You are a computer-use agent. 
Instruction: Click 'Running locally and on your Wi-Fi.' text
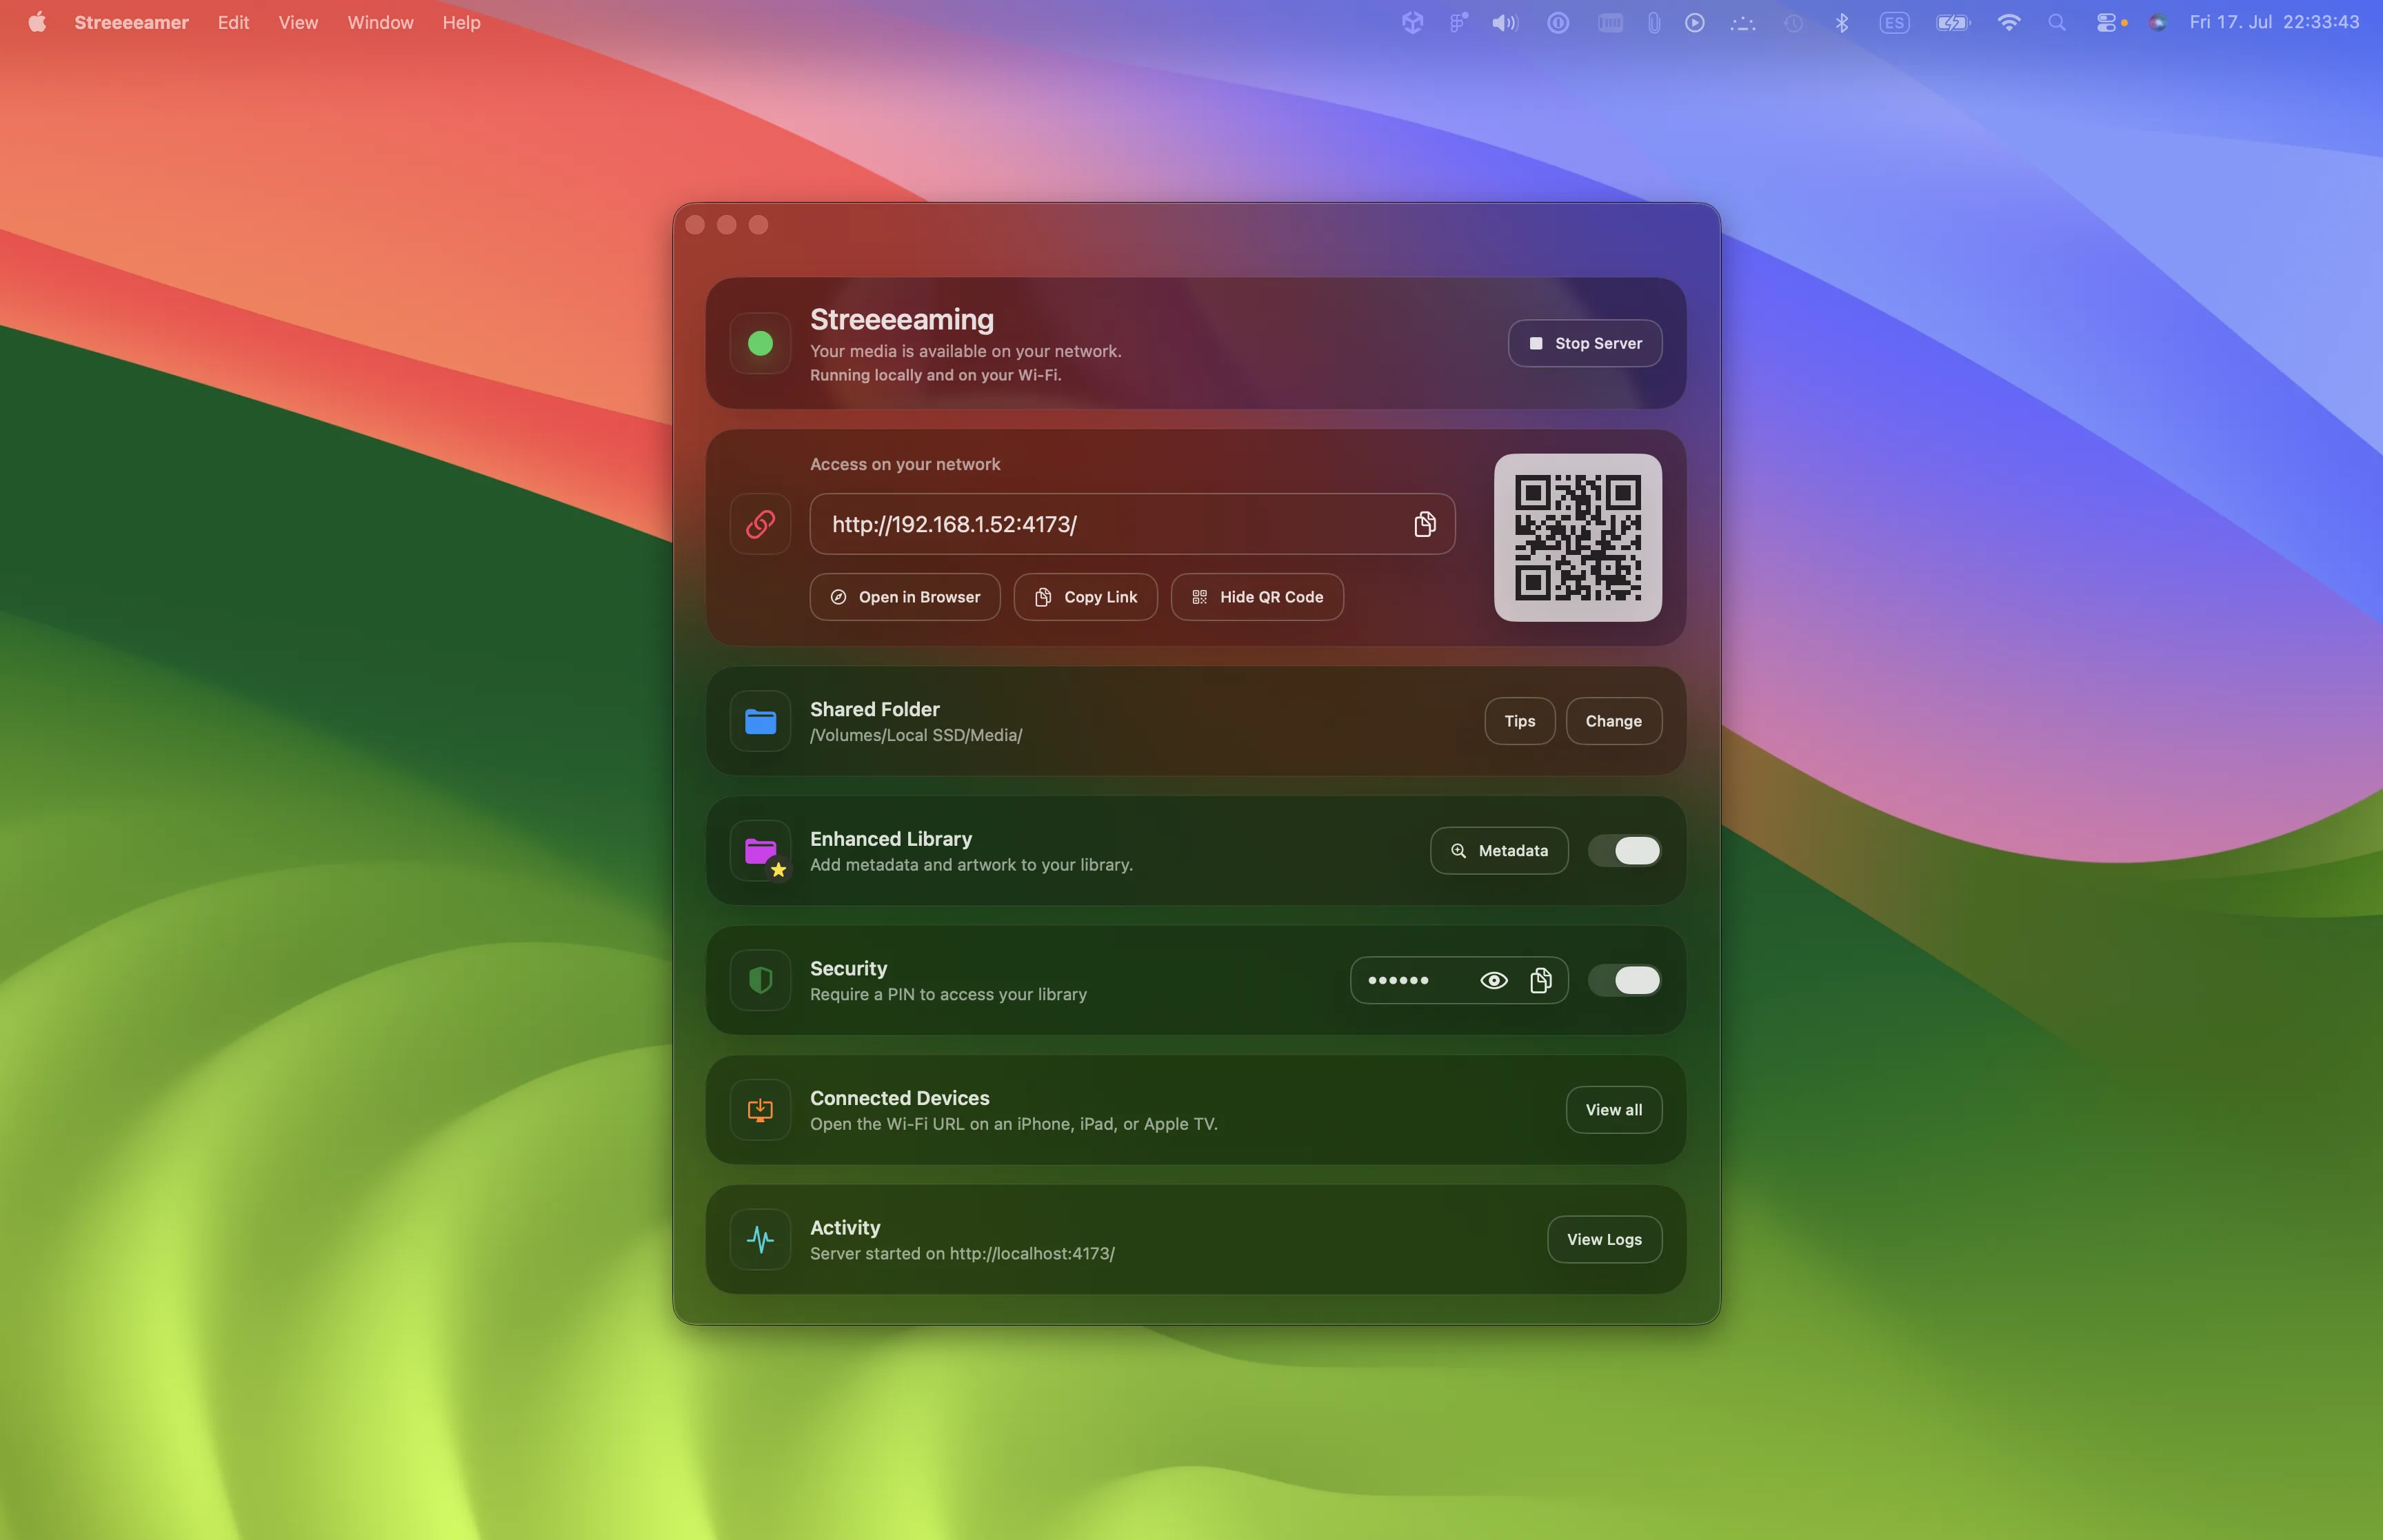(x=935, y=375)
